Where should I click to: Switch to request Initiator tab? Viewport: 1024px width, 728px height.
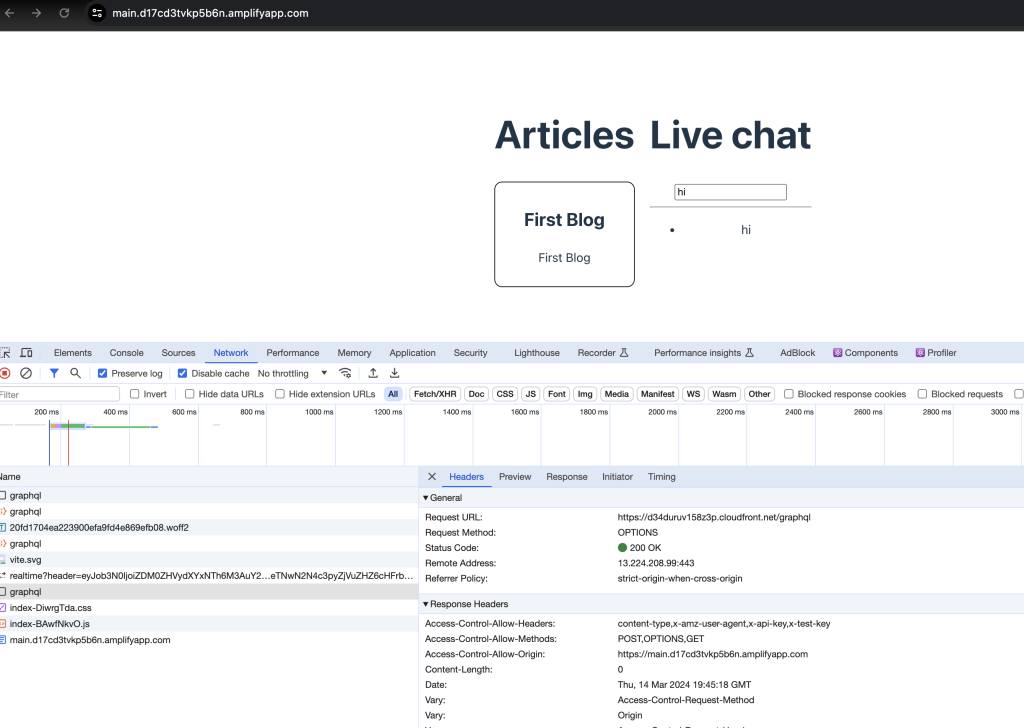point(617,477)
